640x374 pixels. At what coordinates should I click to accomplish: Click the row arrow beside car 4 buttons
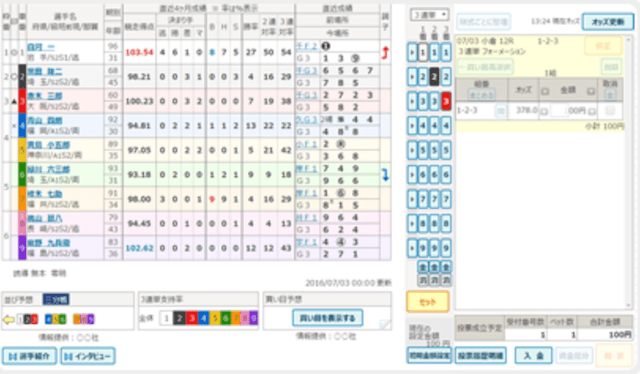412,126
